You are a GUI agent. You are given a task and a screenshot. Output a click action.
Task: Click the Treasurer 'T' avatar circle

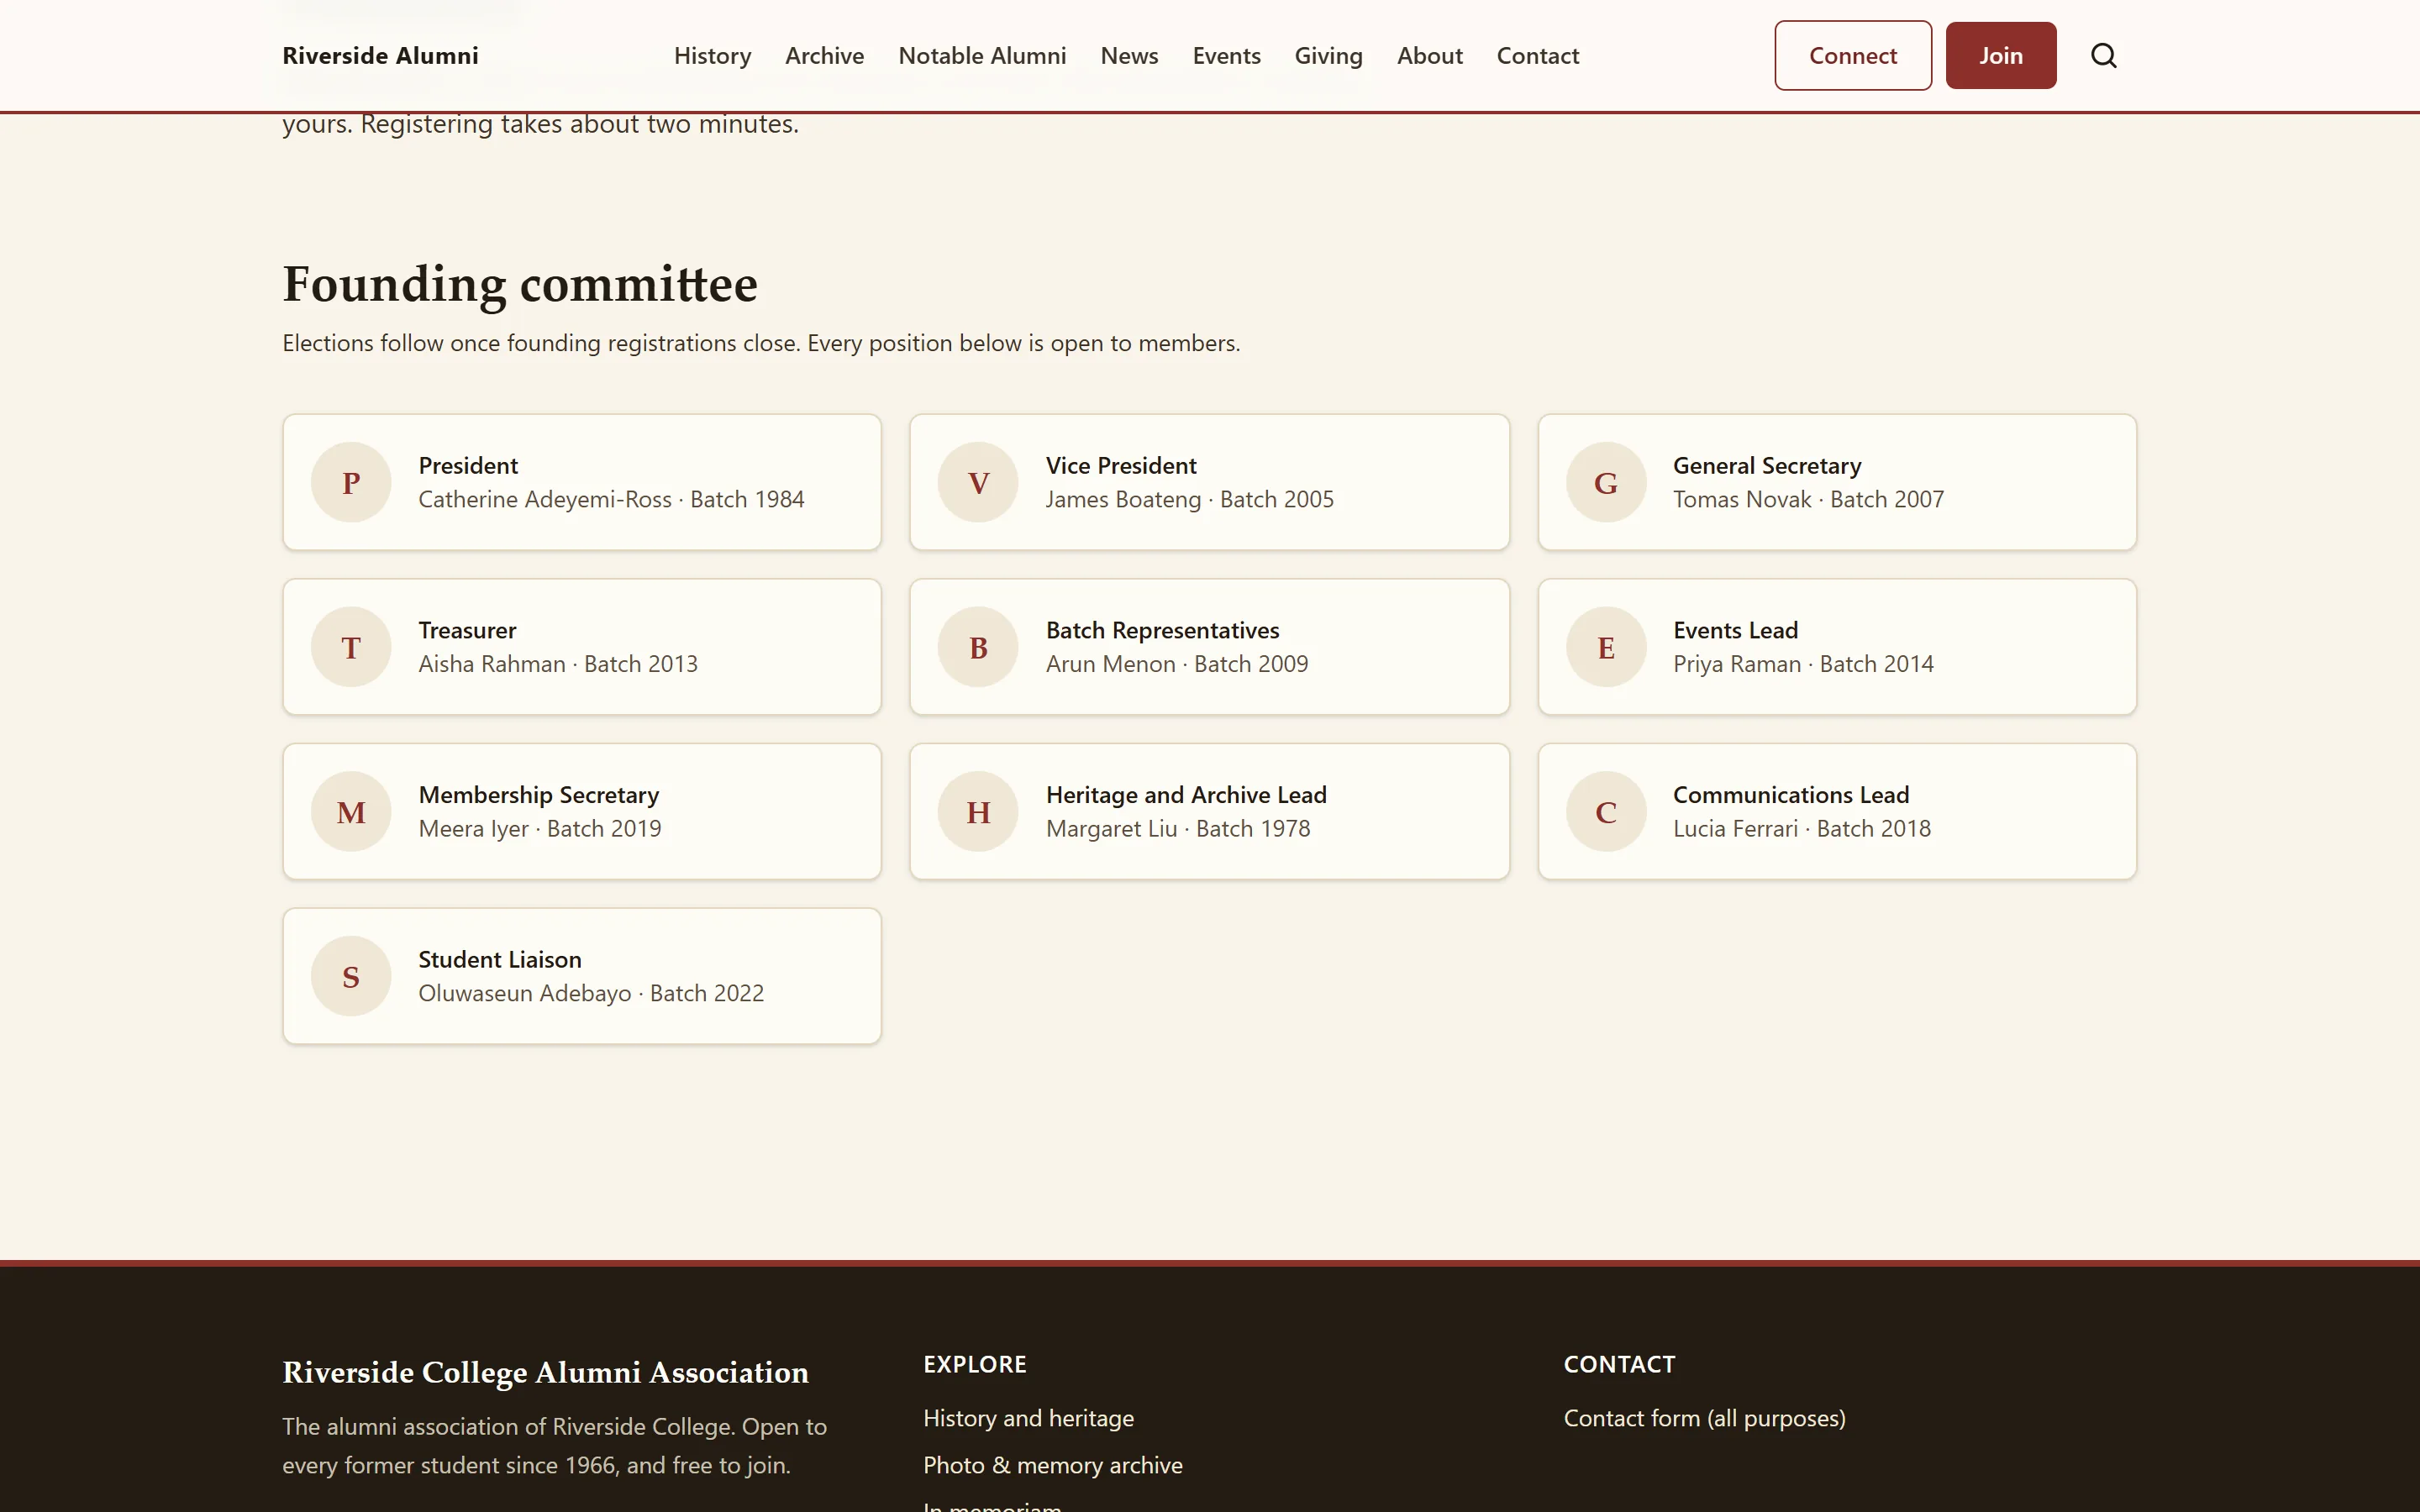click(x=351, y=647)
